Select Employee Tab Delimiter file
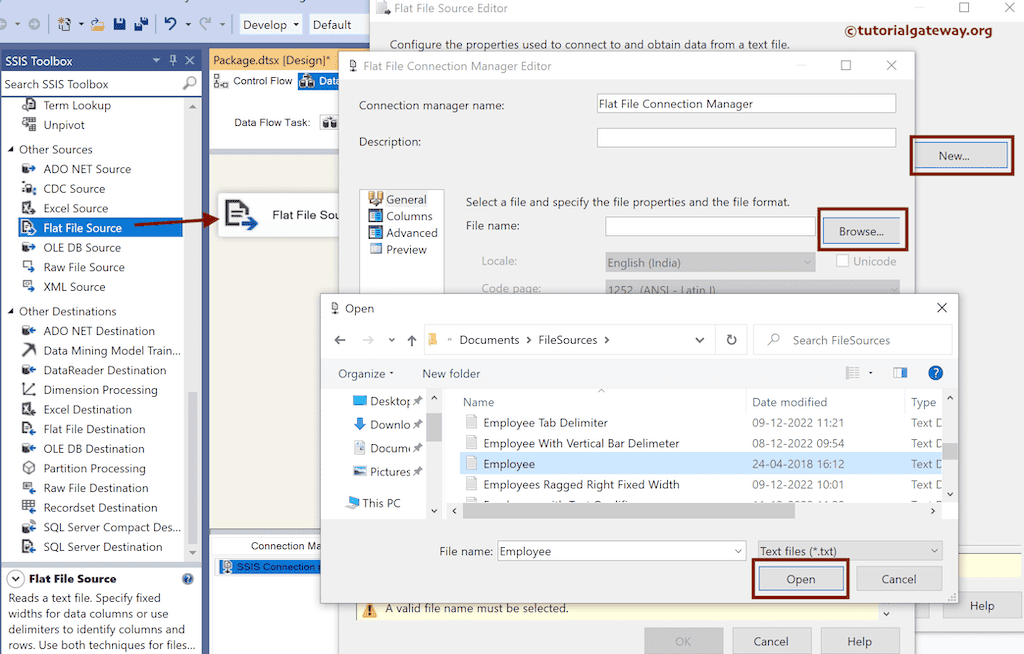Image resolution: width=1024 pixels, height=654 pixels. pyautogui.click(x=545, y=423)
